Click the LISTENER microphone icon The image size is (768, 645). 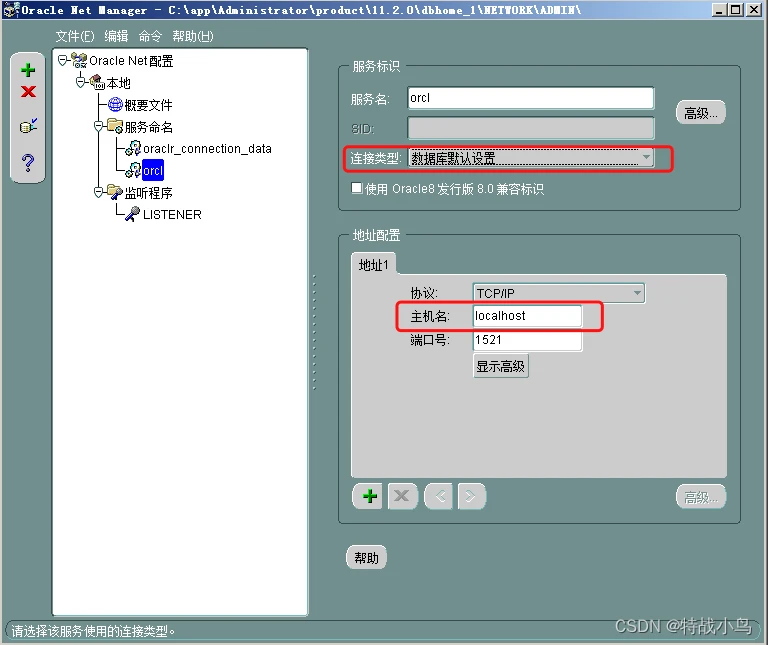(133, 214)
